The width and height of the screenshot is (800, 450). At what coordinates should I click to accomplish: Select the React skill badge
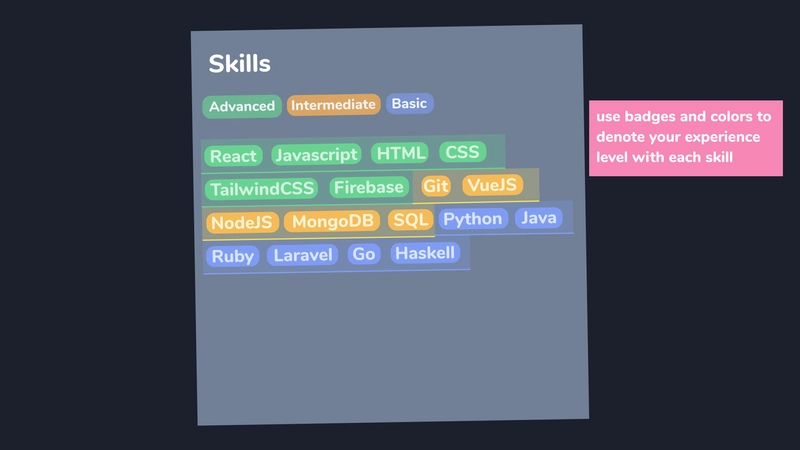[x=234, y=156]
